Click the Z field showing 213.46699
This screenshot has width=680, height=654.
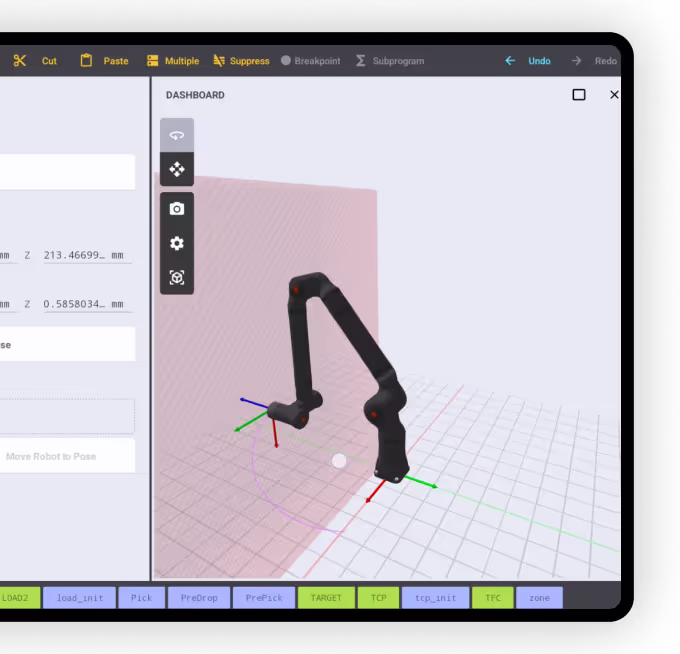click(87, 255)
